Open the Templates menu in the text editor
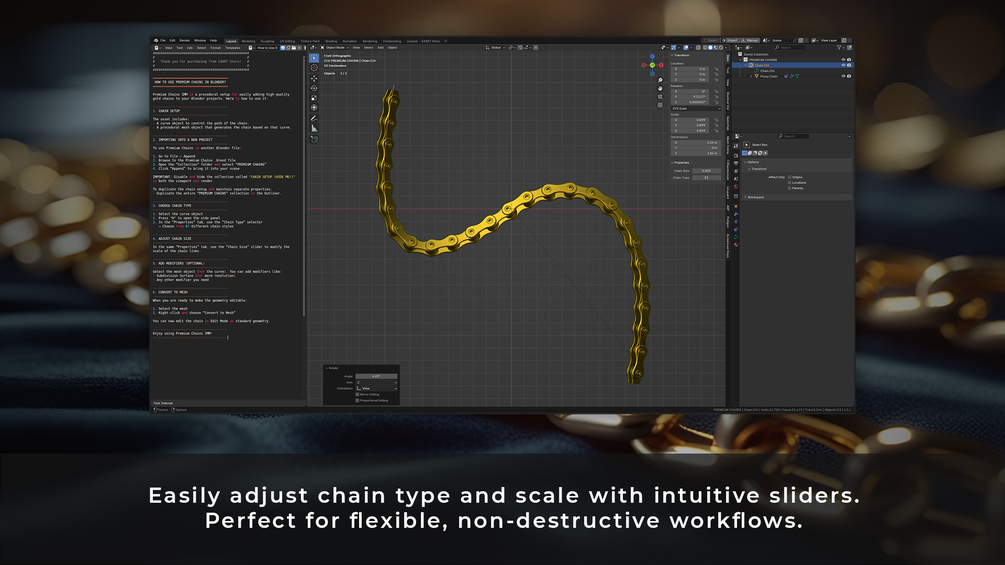The height and width of the screenshot is (565, 1005). click(233, 47)
